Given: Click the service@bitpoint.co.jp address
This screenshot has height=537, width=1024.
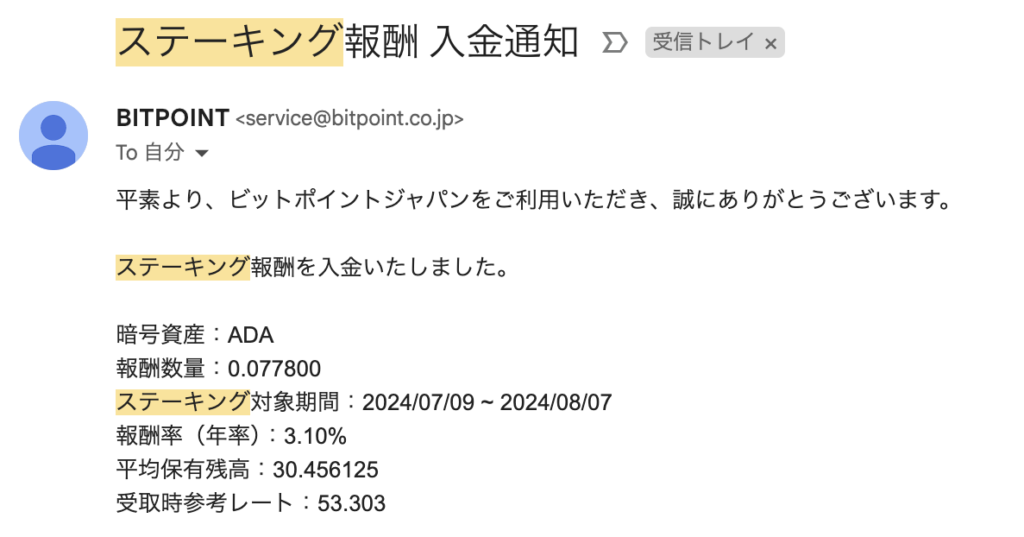Looking at the screenshot, I should [x=349, y=119].
